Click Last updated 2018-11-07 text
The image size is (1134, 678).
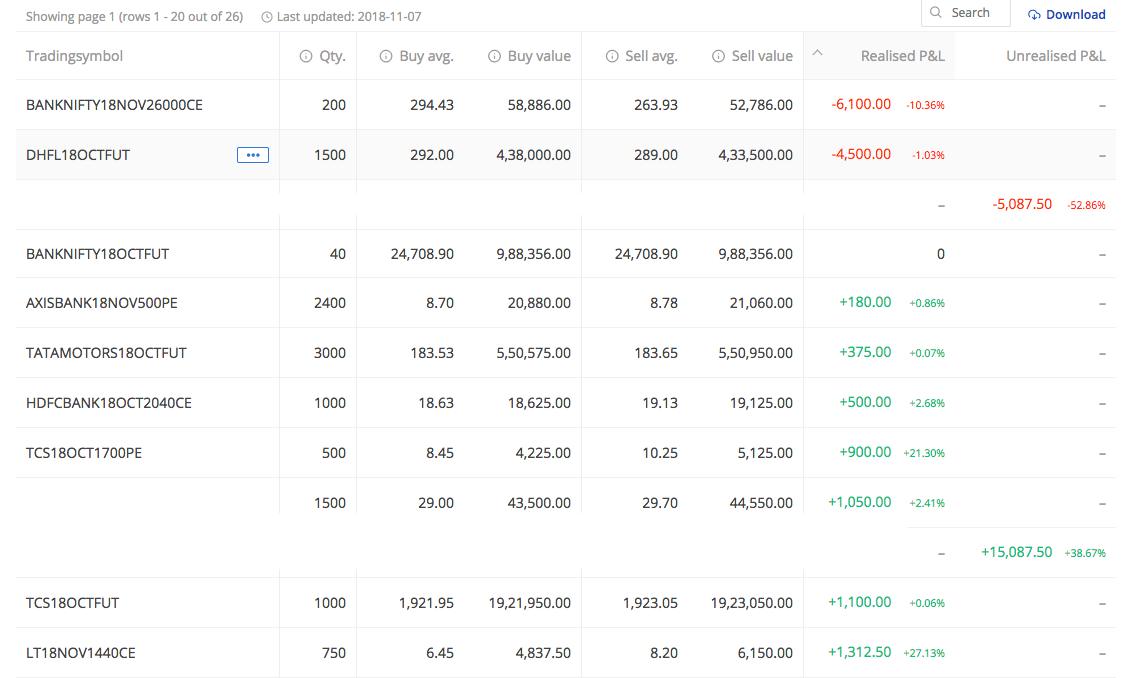coord(349,17)
